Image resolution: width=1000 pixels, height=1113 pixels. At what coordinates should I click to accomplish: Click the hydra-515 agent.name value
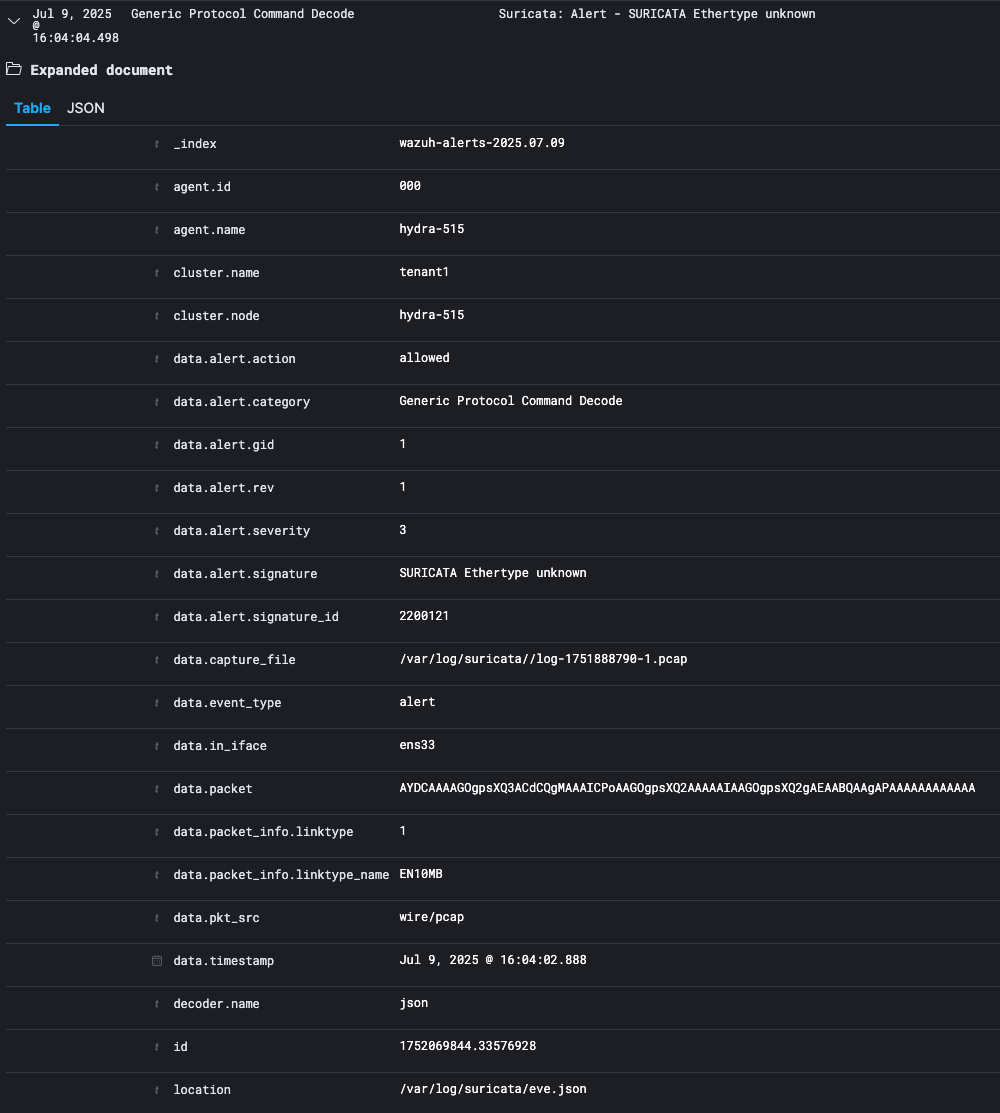pos(432,229)
